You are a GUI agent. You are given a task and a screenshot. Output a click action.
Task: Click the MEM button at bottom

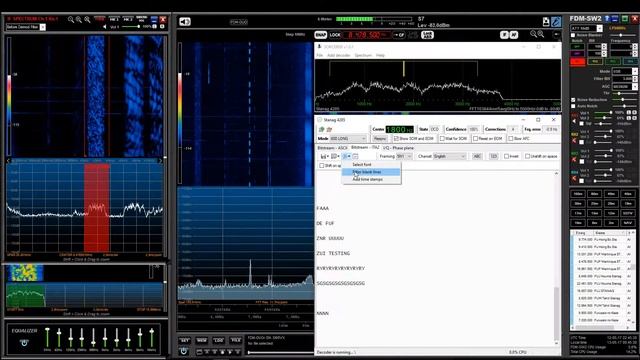202,340
